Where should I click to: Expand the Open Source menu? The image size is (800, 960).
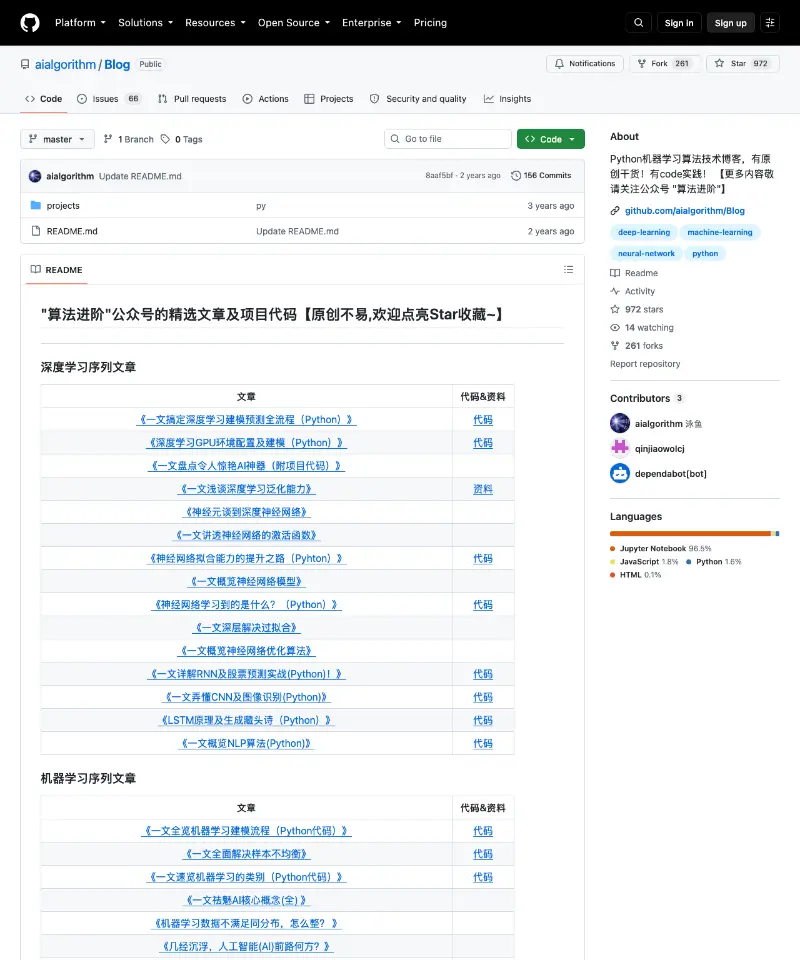tap(294, 23)
